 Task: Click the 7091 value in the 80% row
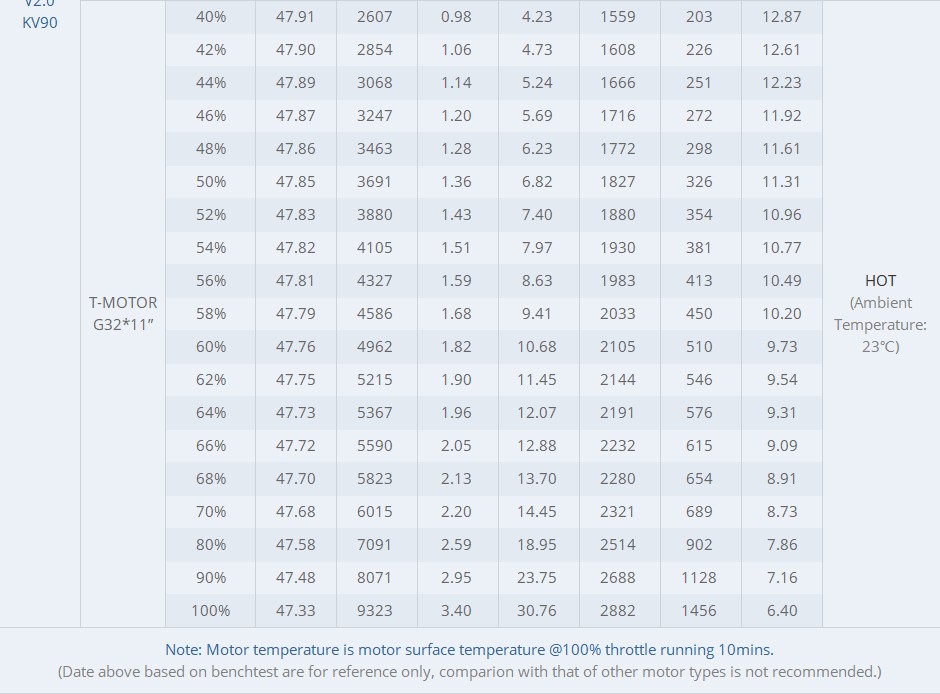point(375,544)
